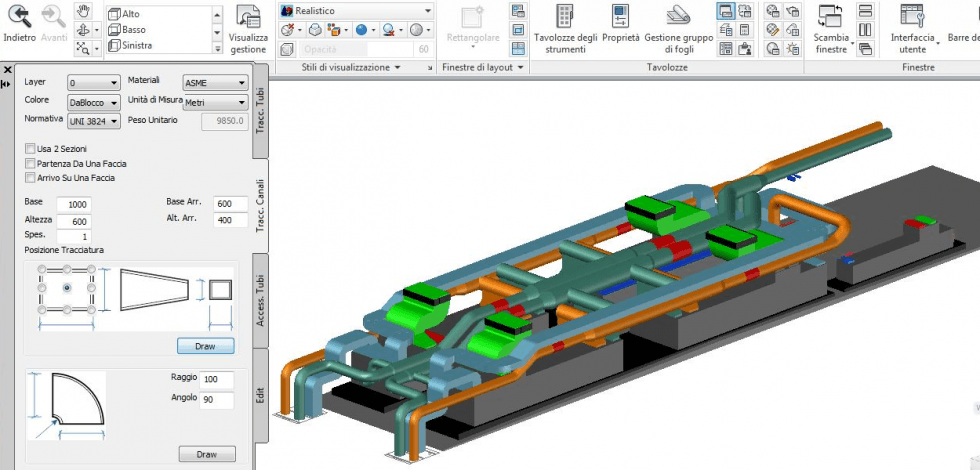
Task: Enable Usa 2 Sezioni checkbox
Action: pos(30,148)
